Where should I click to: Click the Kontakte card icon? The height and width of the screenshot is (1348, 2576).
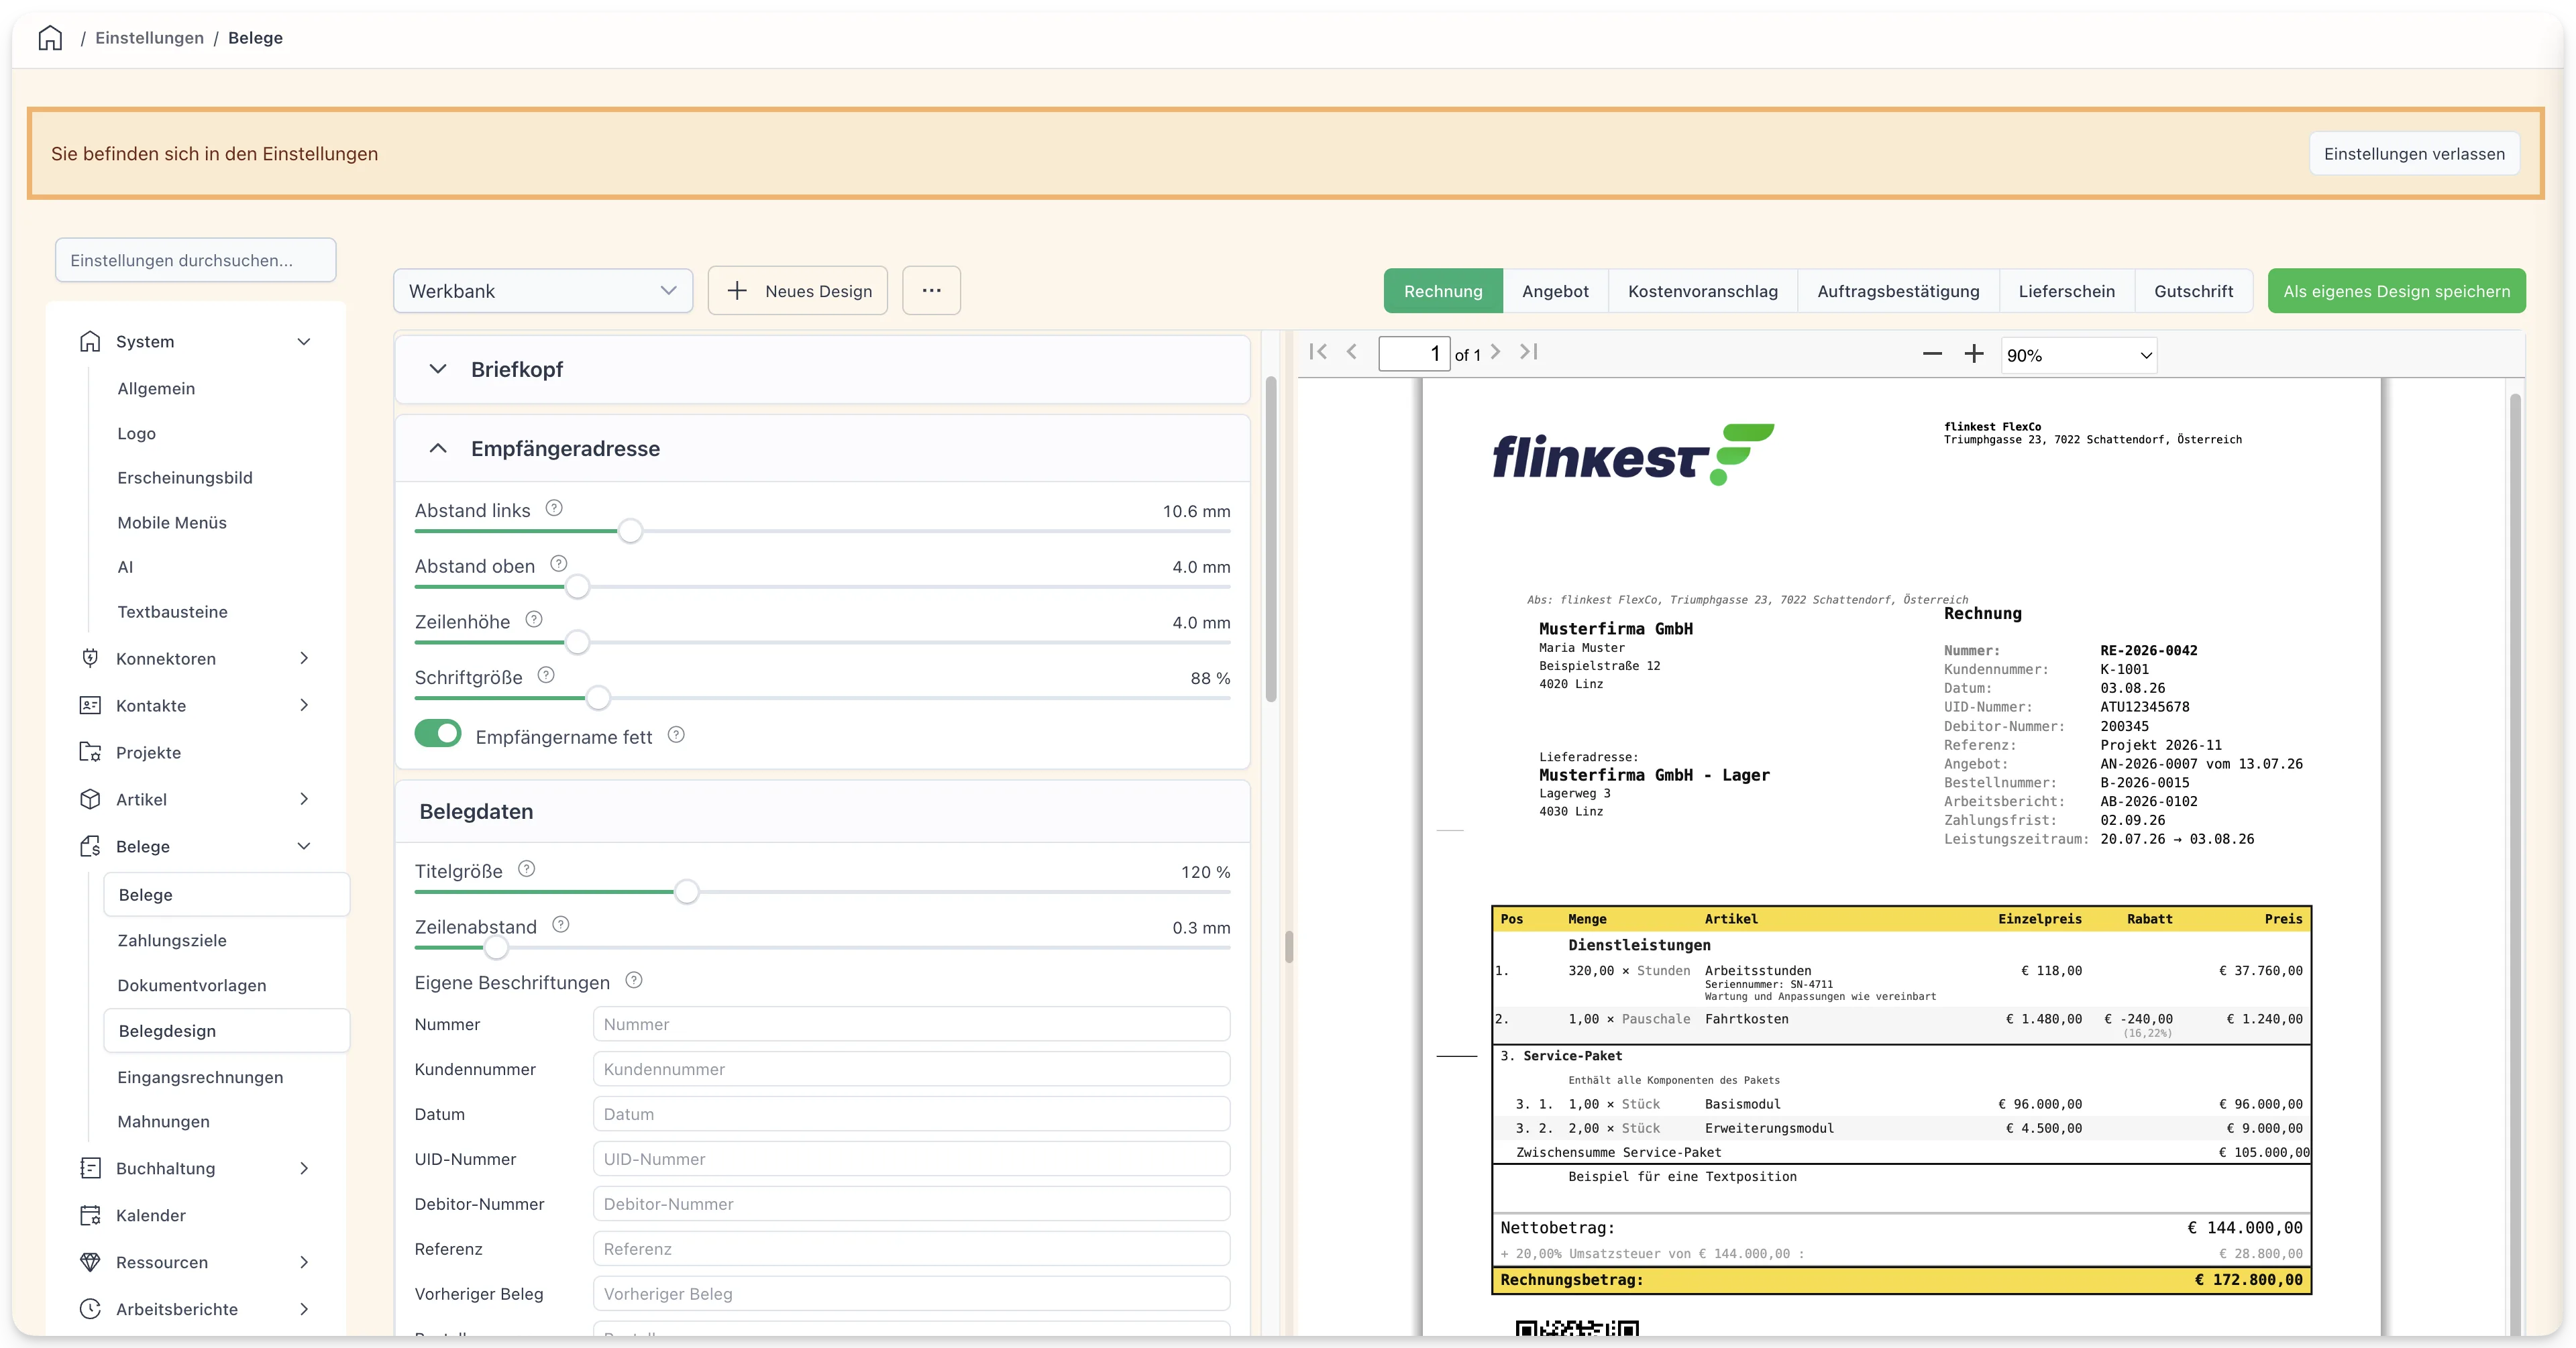tap(90, 705)
